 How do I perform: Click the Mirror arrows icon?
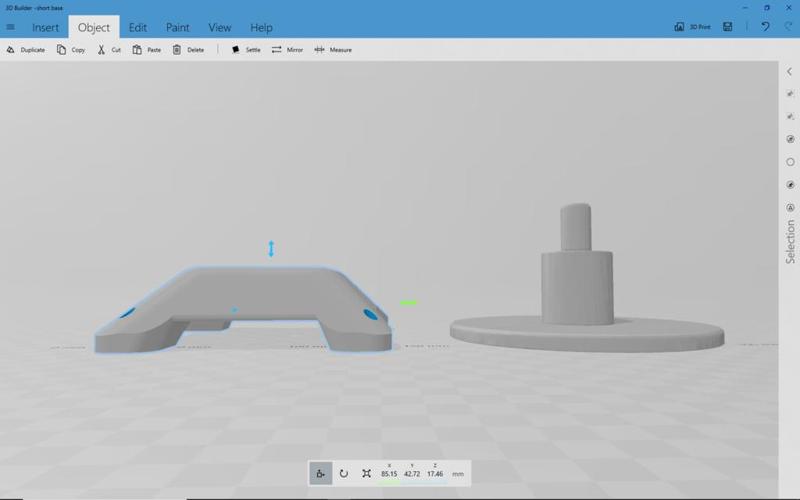(277, 49)
